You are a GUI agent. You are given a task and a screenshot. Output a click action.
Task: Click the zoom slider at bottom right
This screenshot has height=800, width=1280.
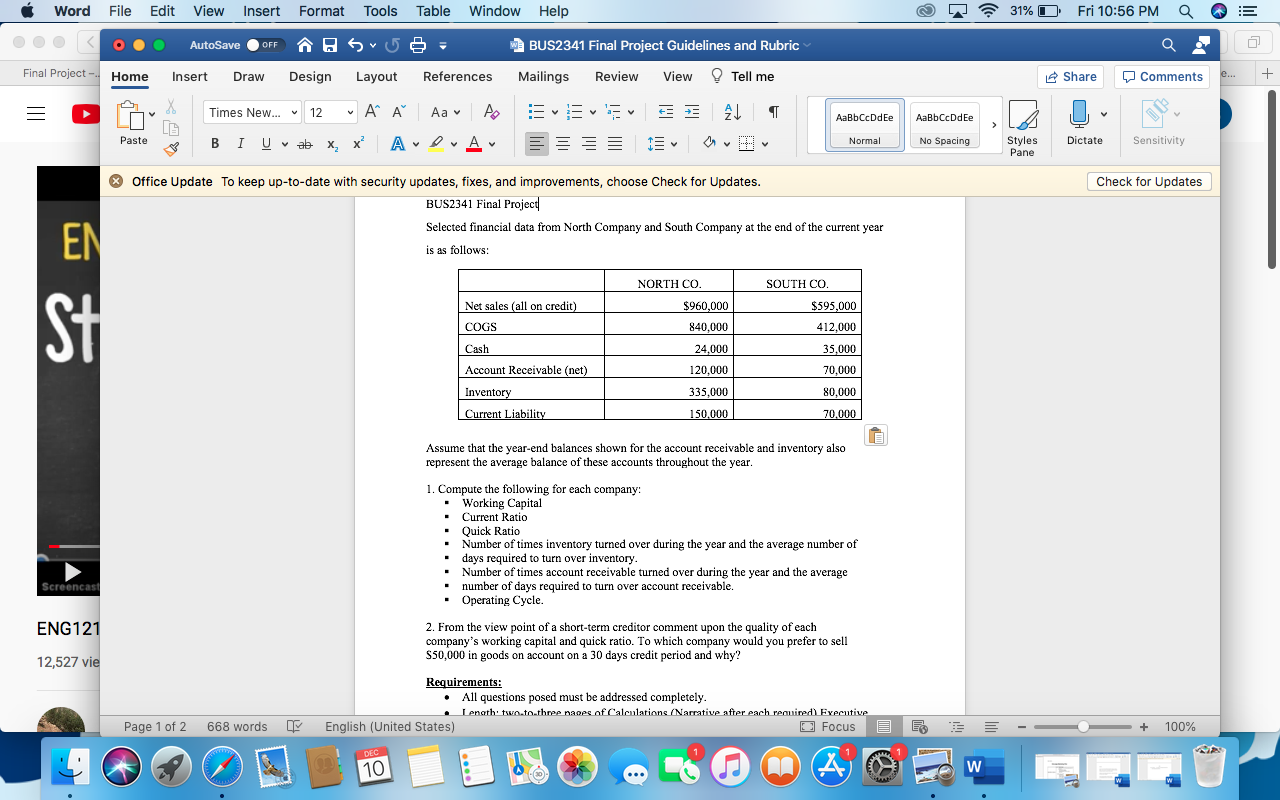pos(1083,727)
